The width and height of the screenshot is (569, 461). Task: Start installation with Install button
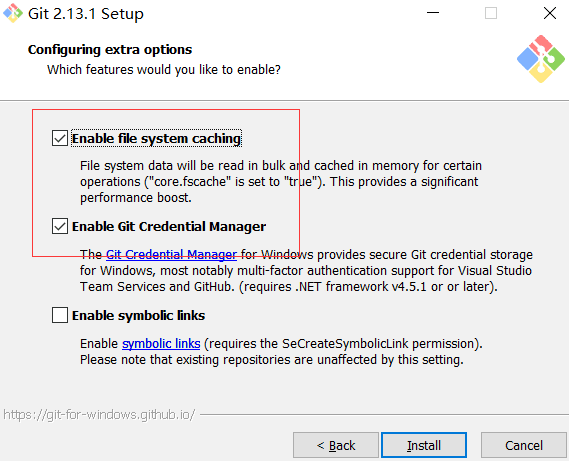(424, 445)
